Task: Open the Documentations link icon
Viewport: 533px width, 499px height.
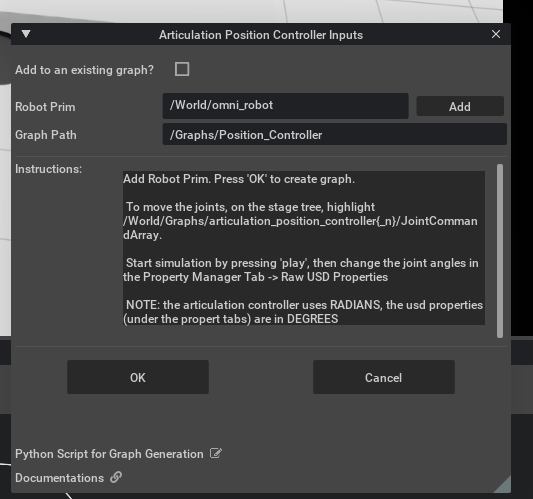Action: (x=116, y=477)
